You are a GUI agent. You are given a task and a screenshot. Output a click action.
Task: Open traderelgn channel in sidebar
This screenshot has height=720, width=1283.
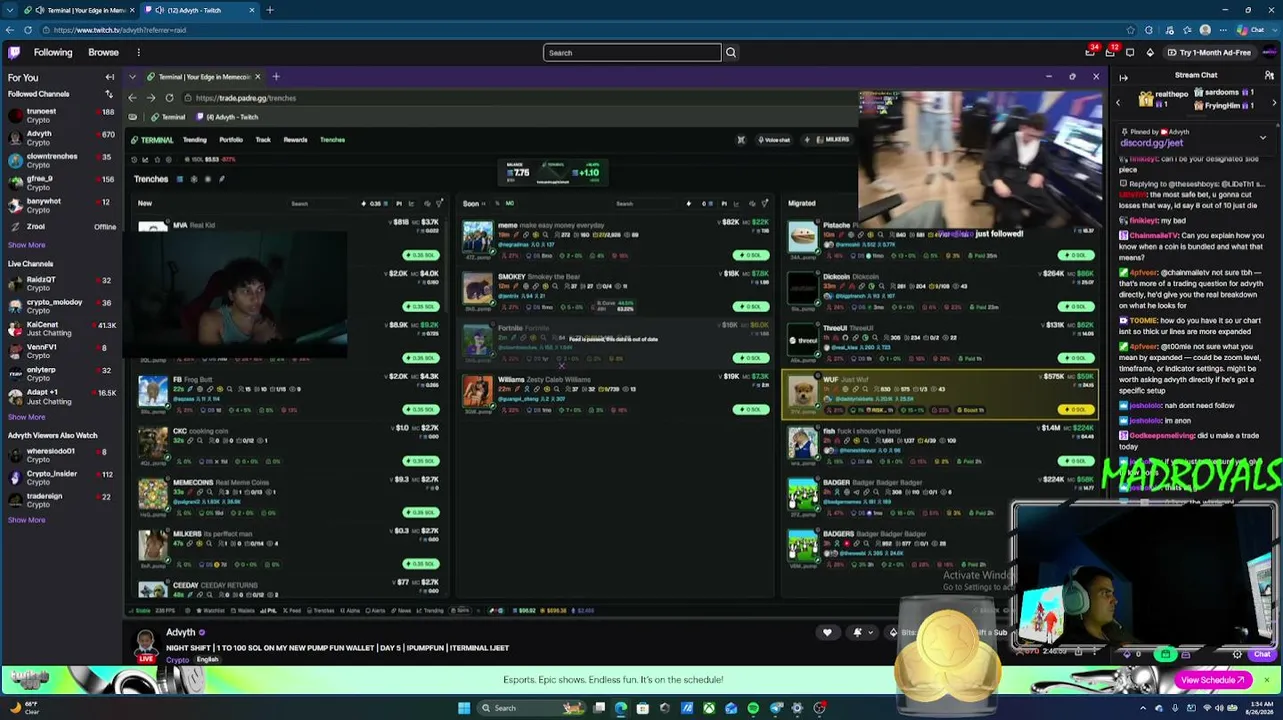(60, 500)
